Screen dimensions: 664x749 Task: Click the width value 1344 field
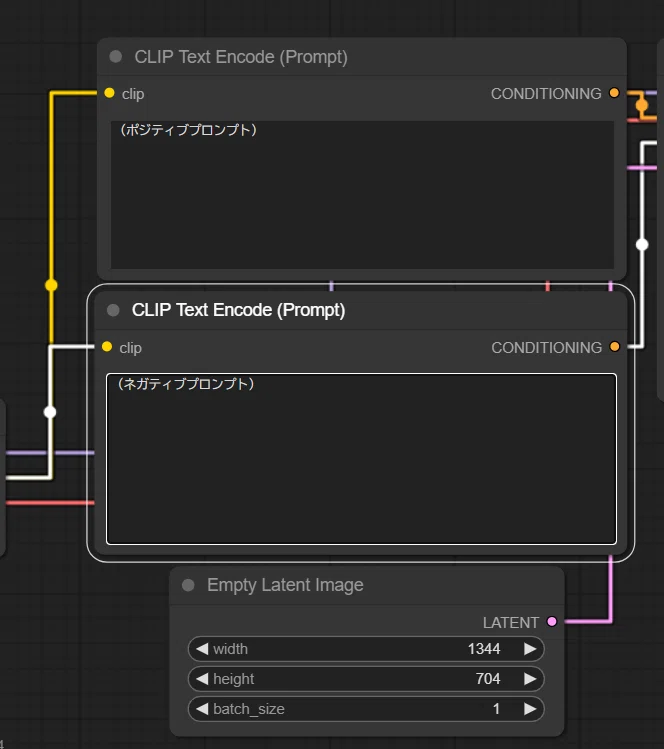pyautogui.click(x=366, y=649)
